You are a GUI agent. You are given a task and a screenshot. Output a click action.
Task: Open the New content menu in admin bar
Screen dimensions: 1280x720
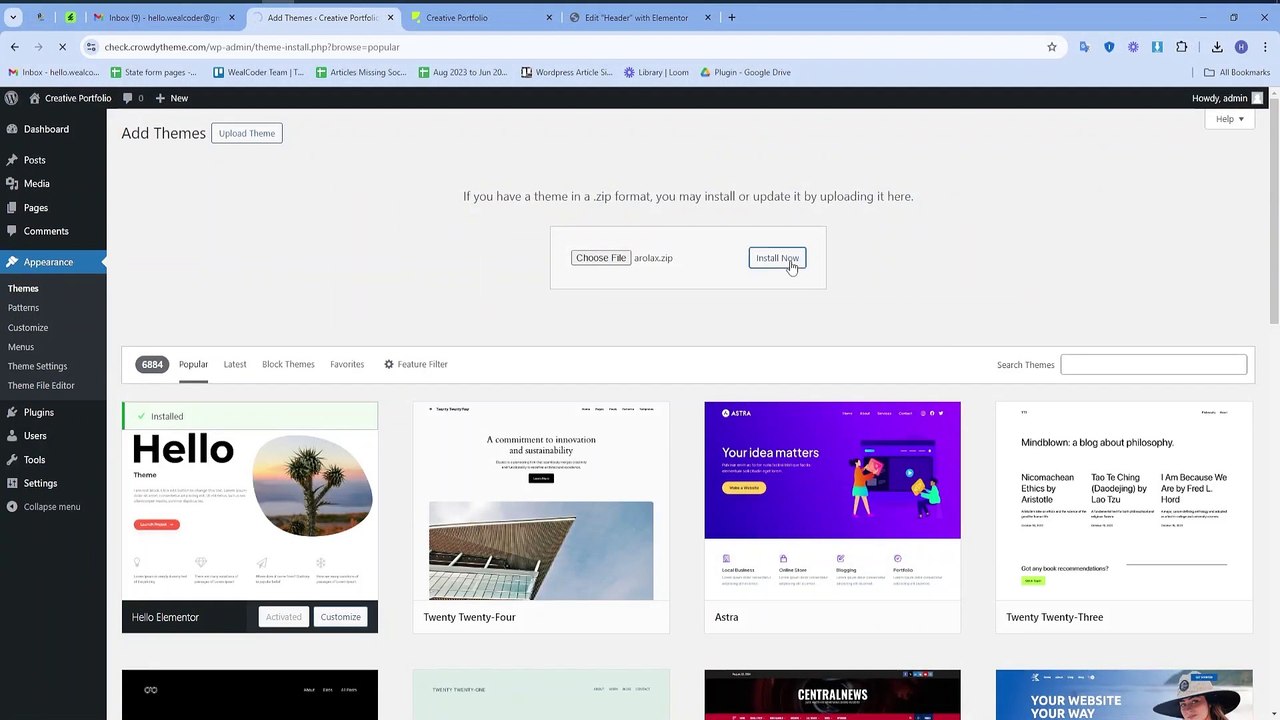tap(171, 98)
